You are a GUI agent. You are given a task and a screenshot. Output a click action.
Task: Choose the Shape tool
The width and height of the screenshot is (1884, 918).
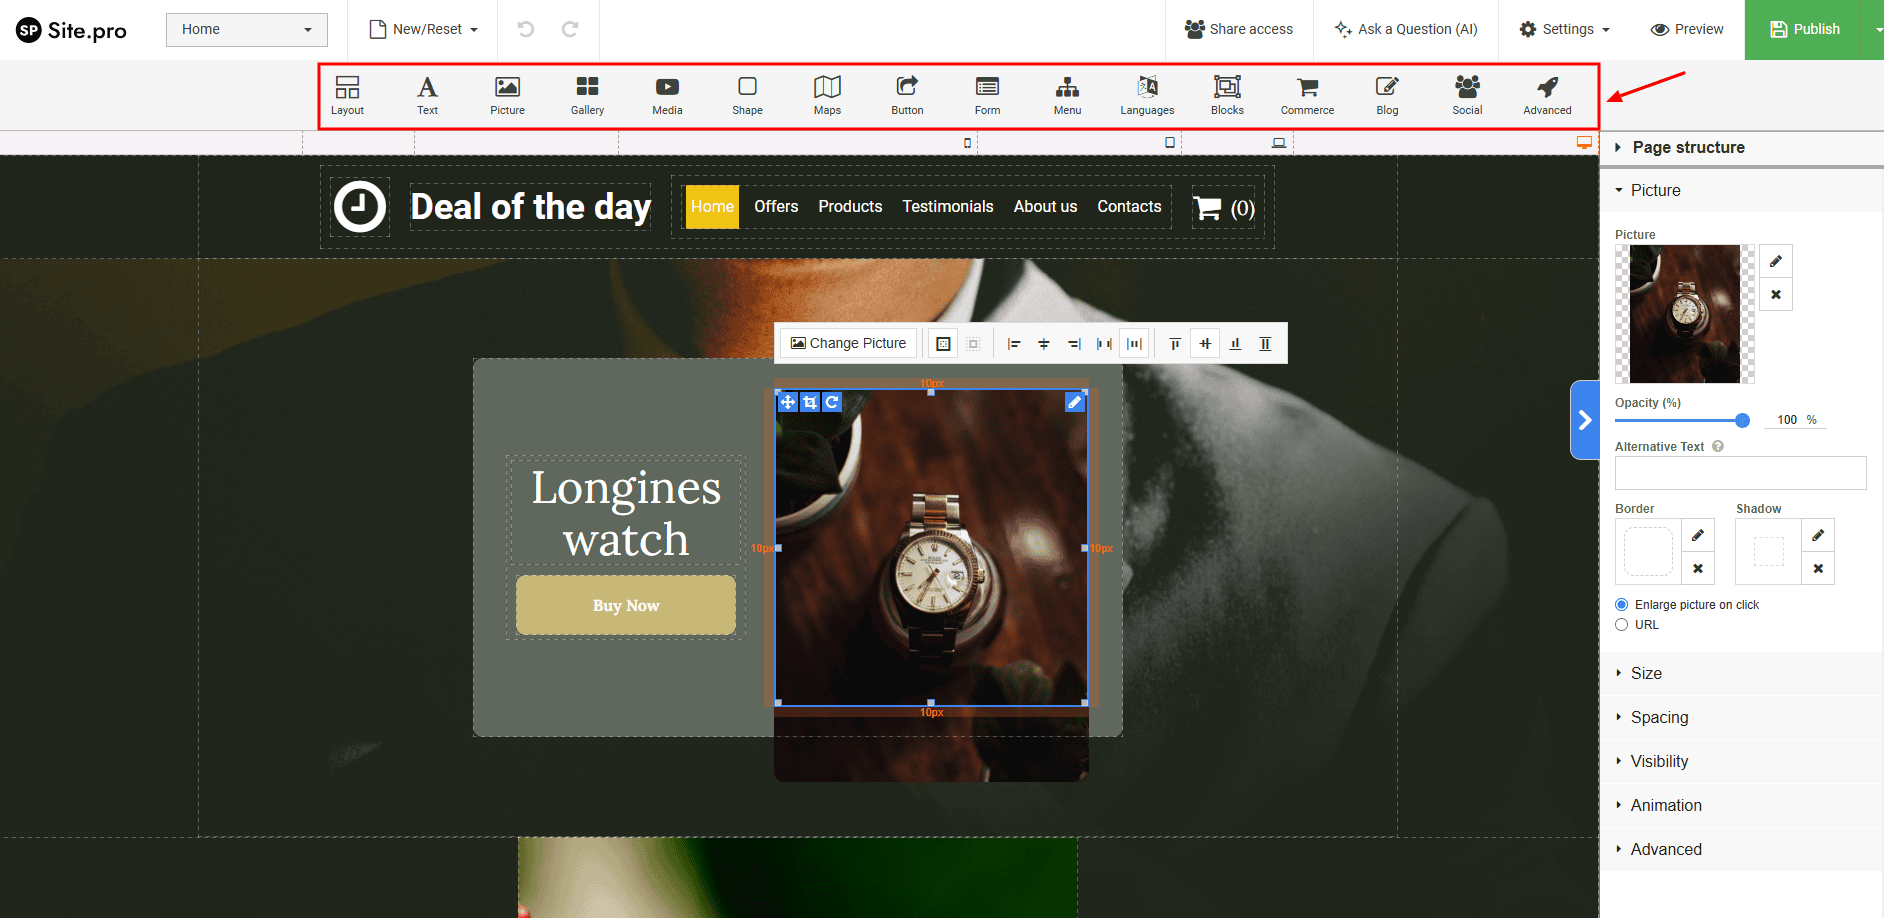pyautogui.click(x=747, y=96)
